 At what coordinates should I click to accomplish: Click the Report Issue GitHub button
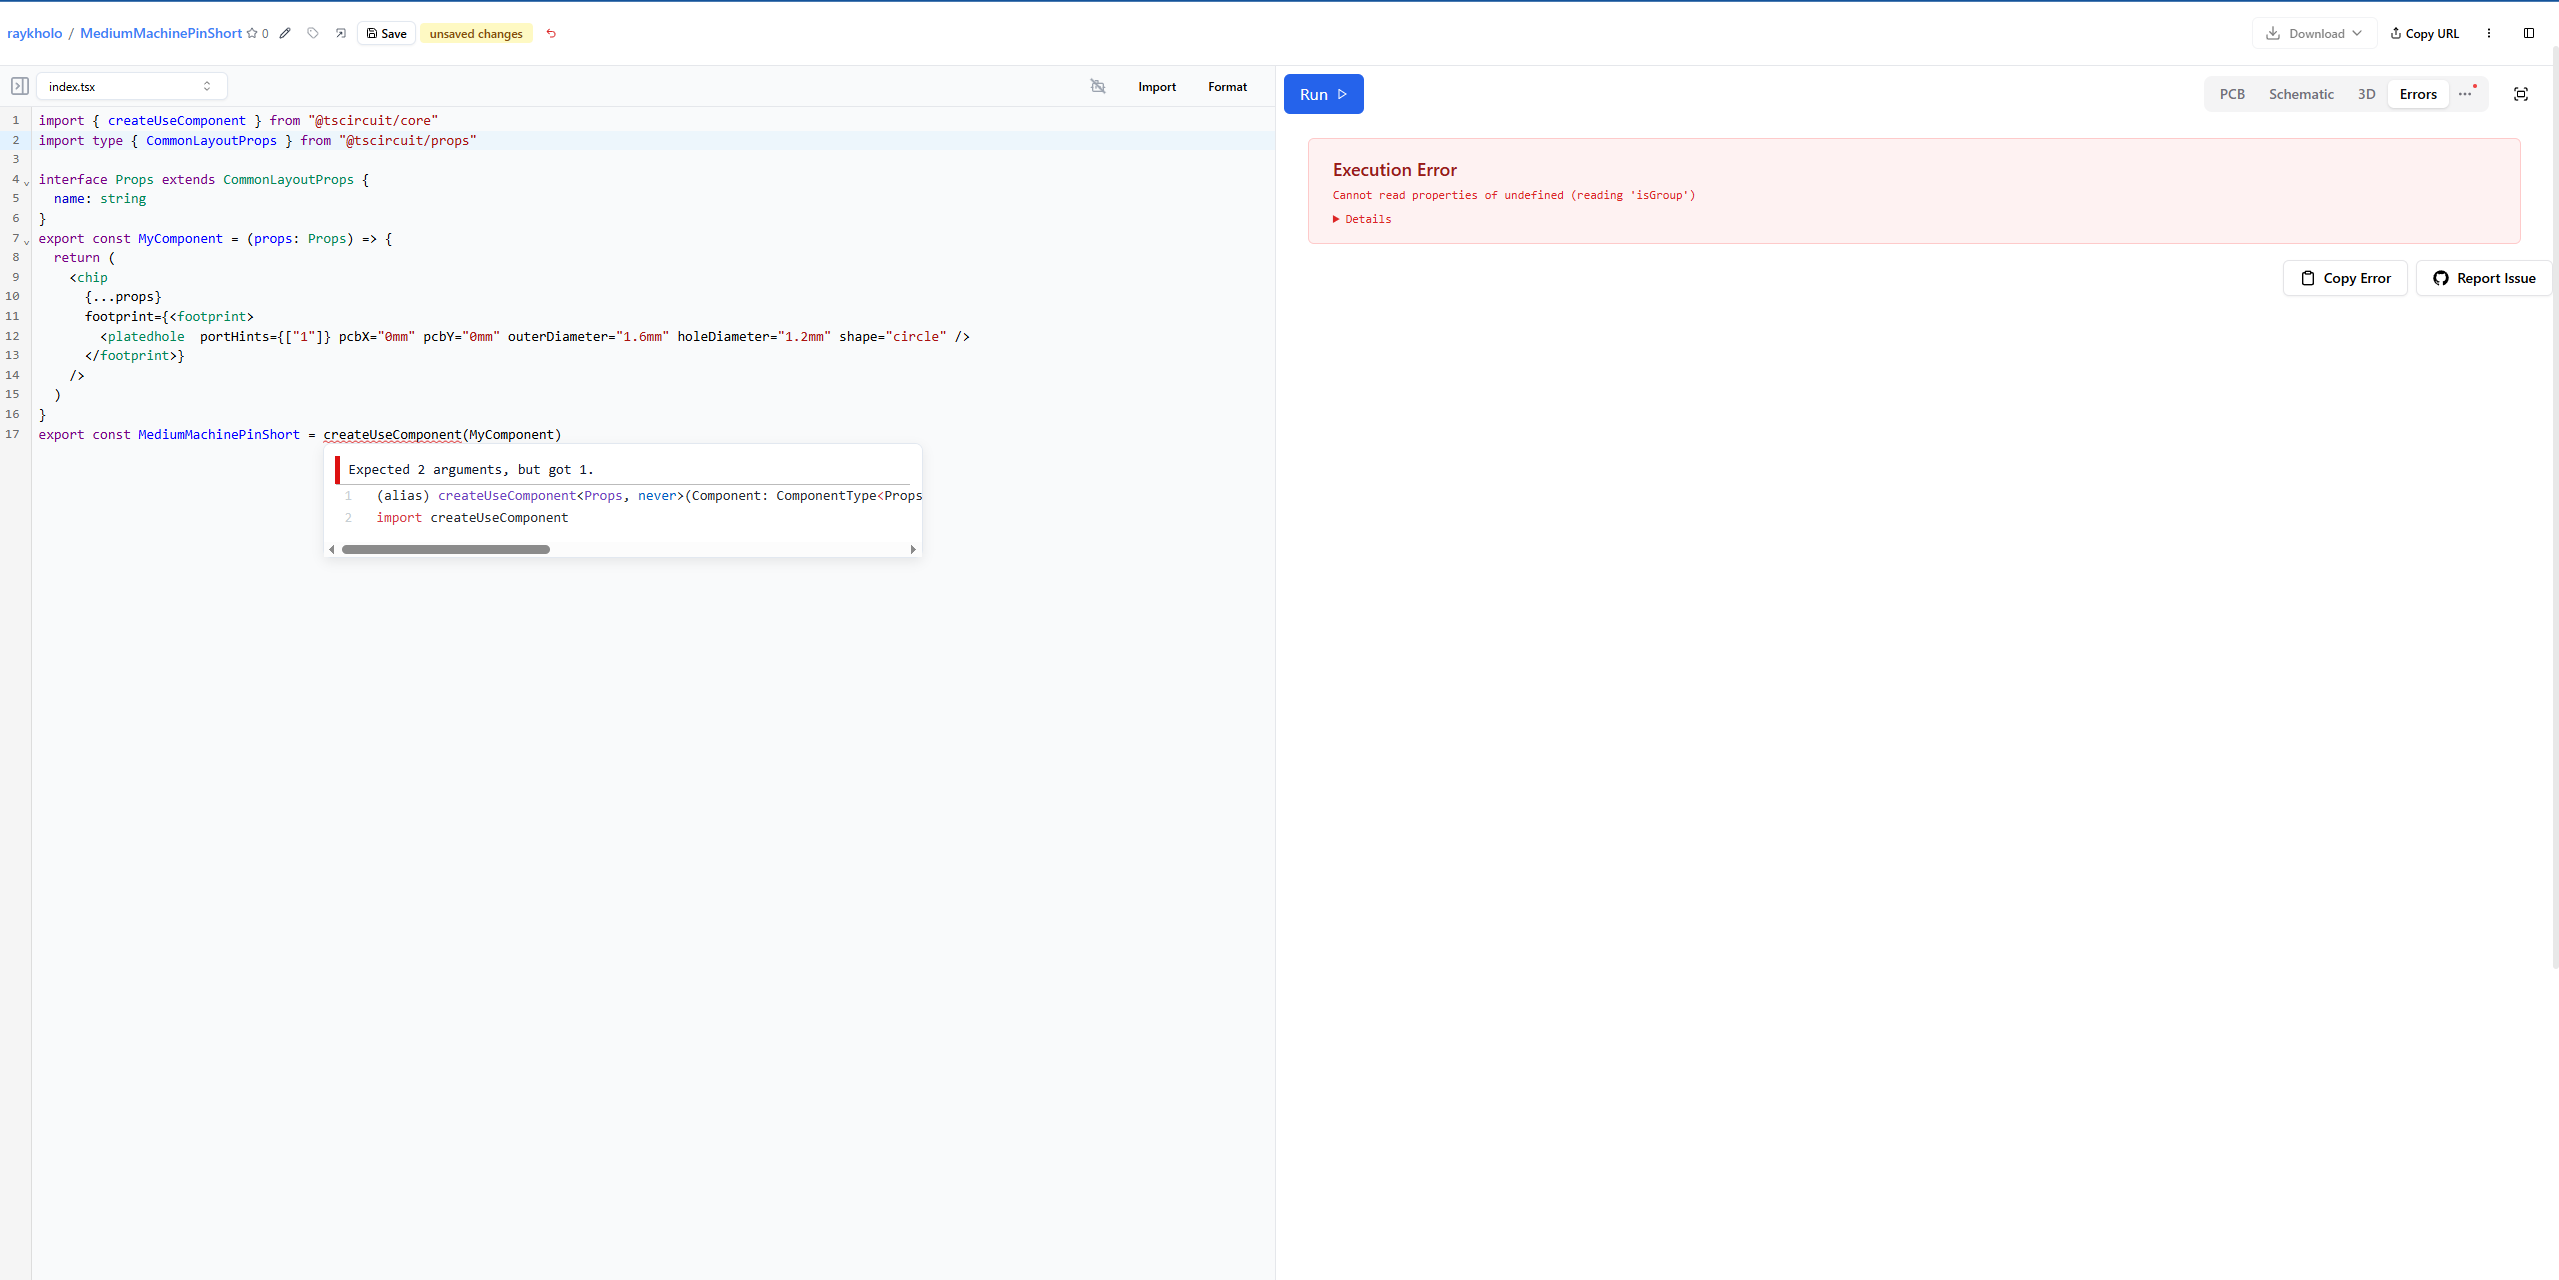point(2483,278)
